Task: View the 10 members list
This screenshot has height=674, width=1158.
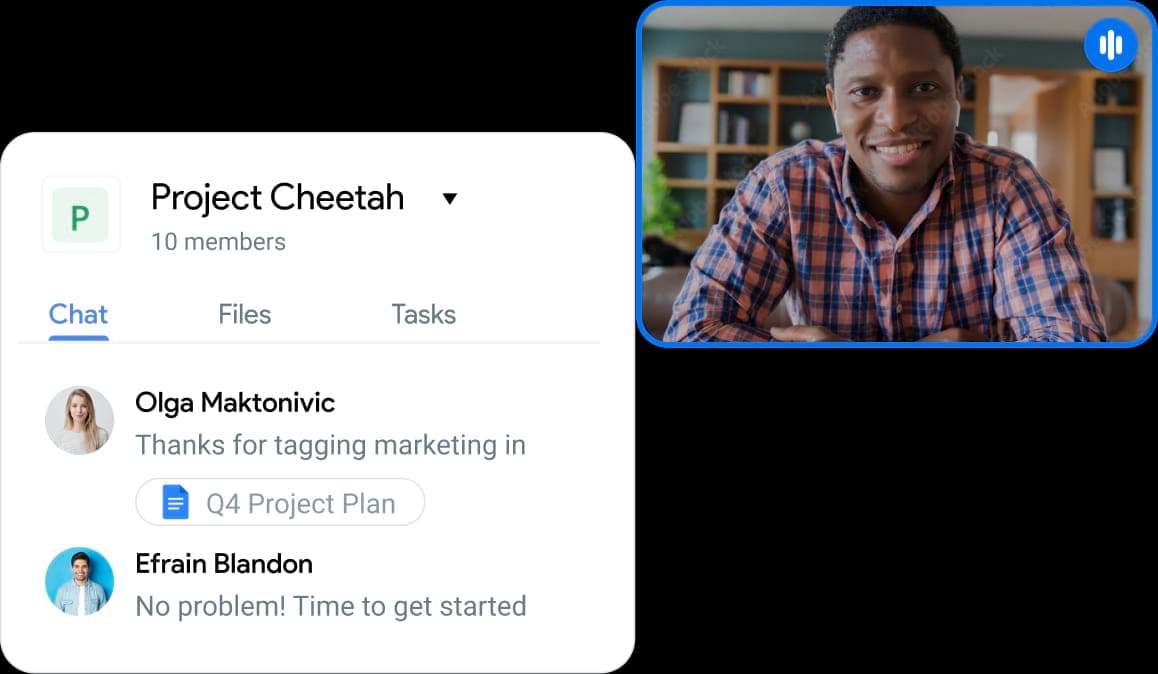Action: [x=218, y=241]
